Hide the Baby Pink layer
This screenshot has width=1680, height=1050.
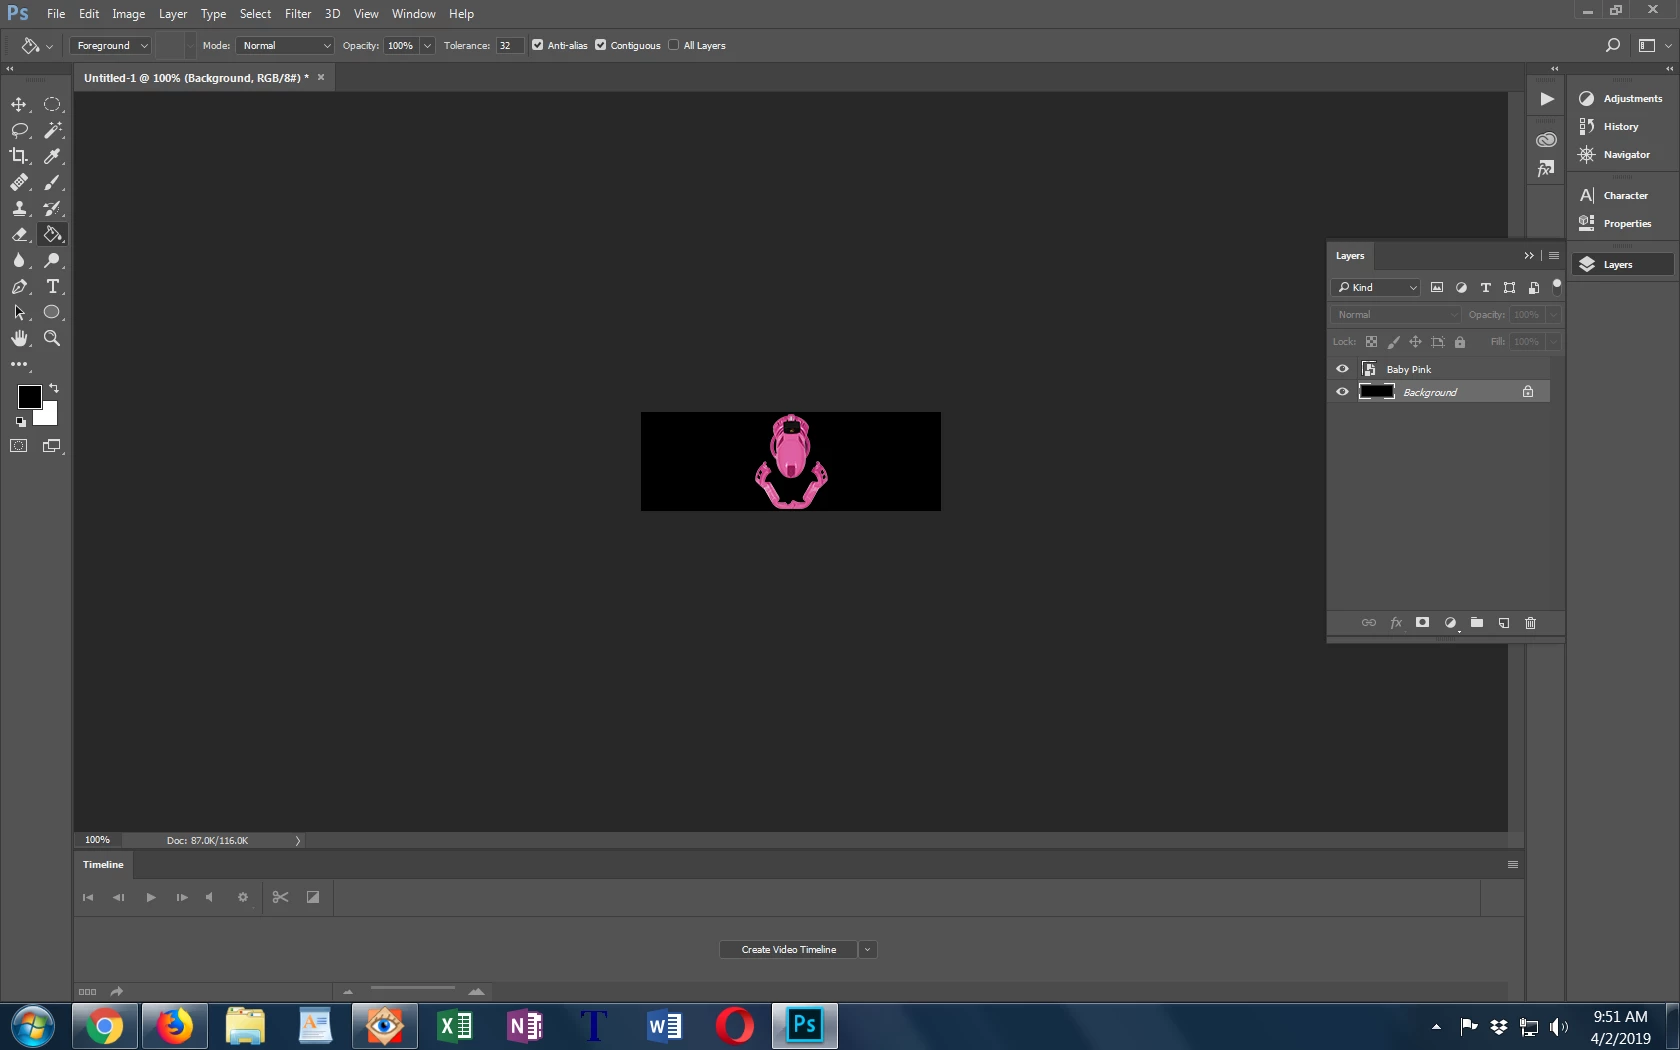tap(1342, 369)
